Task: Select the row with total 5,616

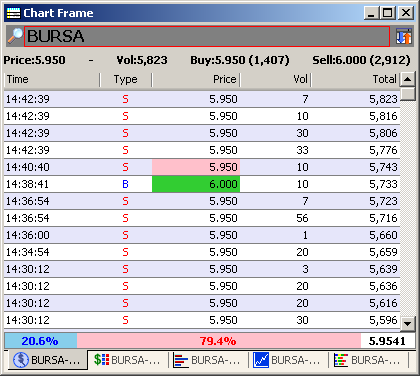Action: [202, 303]
